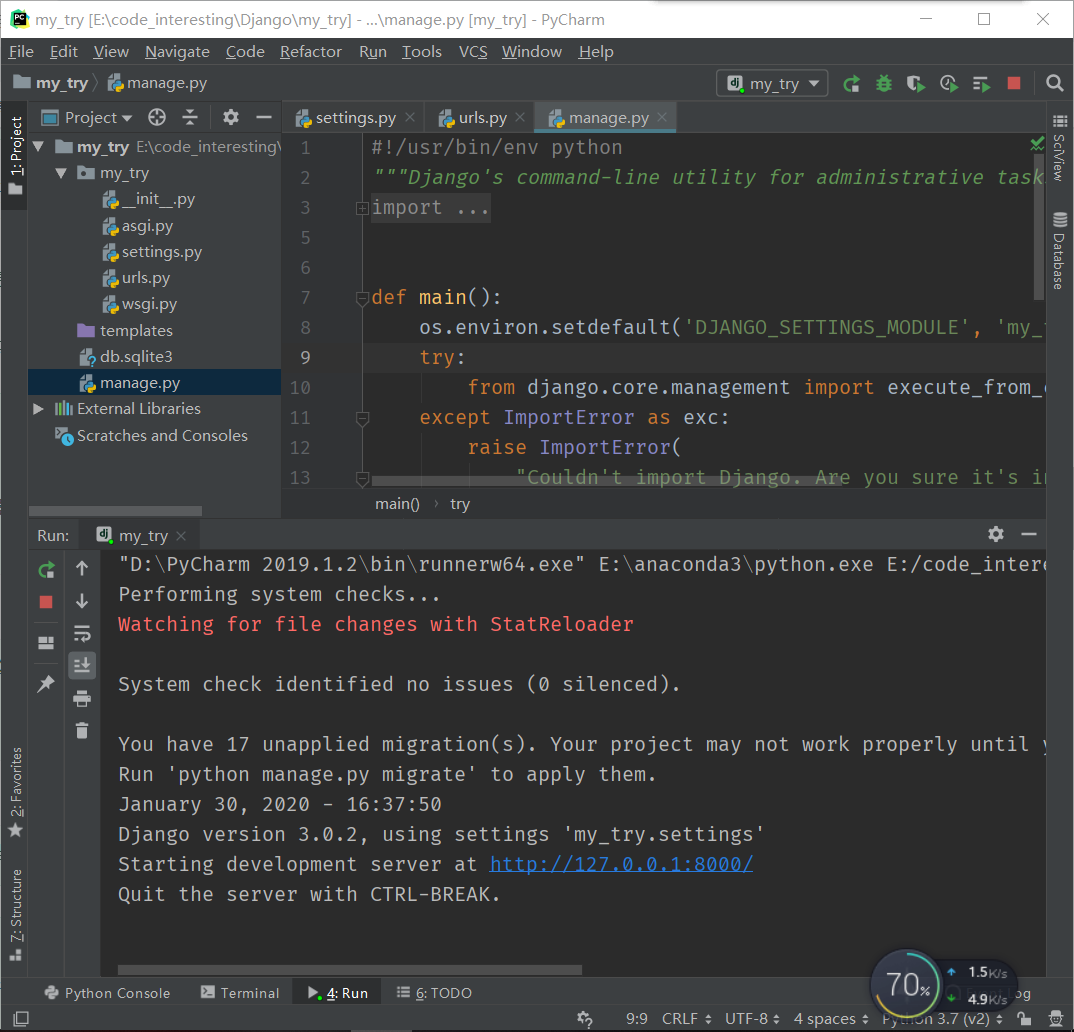
Task: Open Search Everywhere magnifier icon
Action: pyautogui.click(x=1055, y=84)
